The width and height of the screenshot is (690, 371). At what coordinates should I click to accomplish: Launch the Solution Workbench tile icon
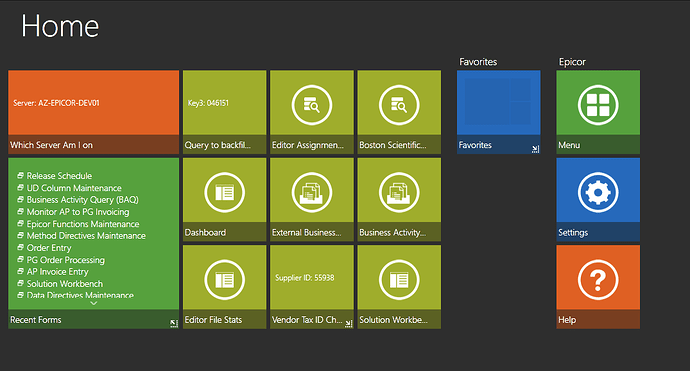(399, 280)
